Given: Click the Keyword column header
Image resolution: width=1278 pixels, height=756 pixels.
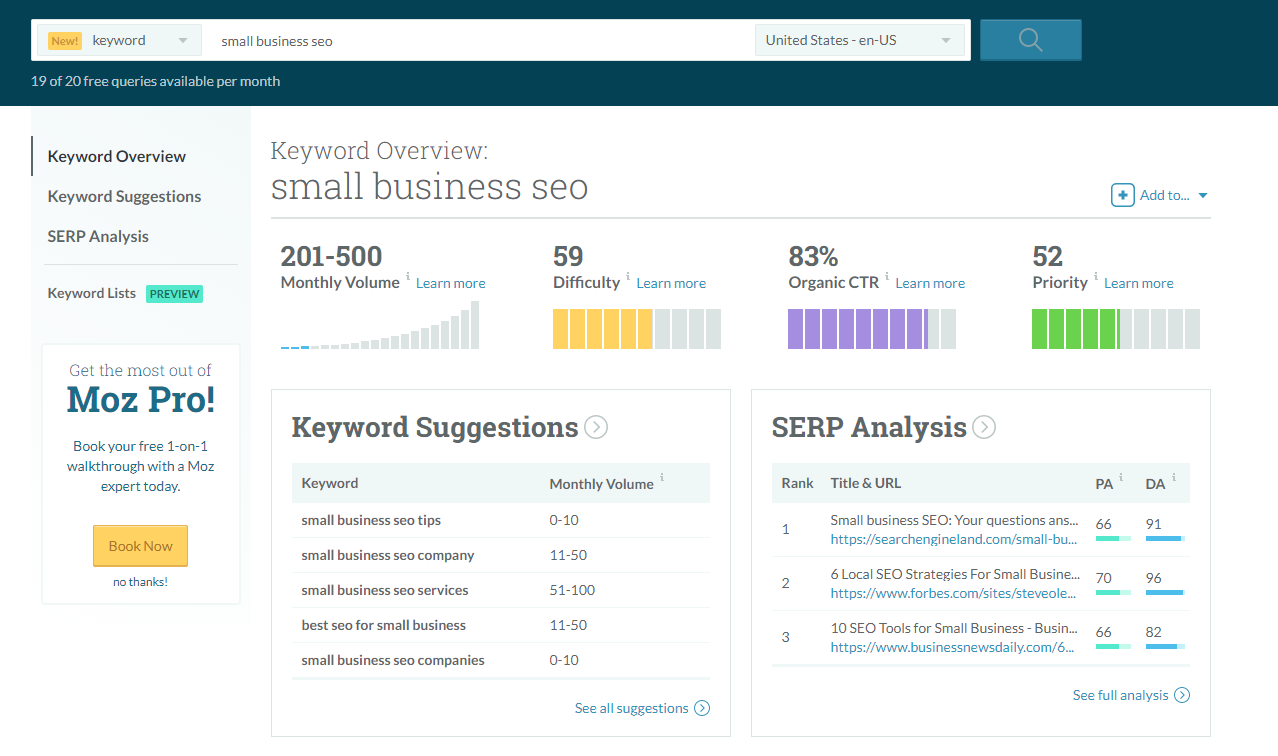Looking at the screenshot, I should tap(330, 483).
